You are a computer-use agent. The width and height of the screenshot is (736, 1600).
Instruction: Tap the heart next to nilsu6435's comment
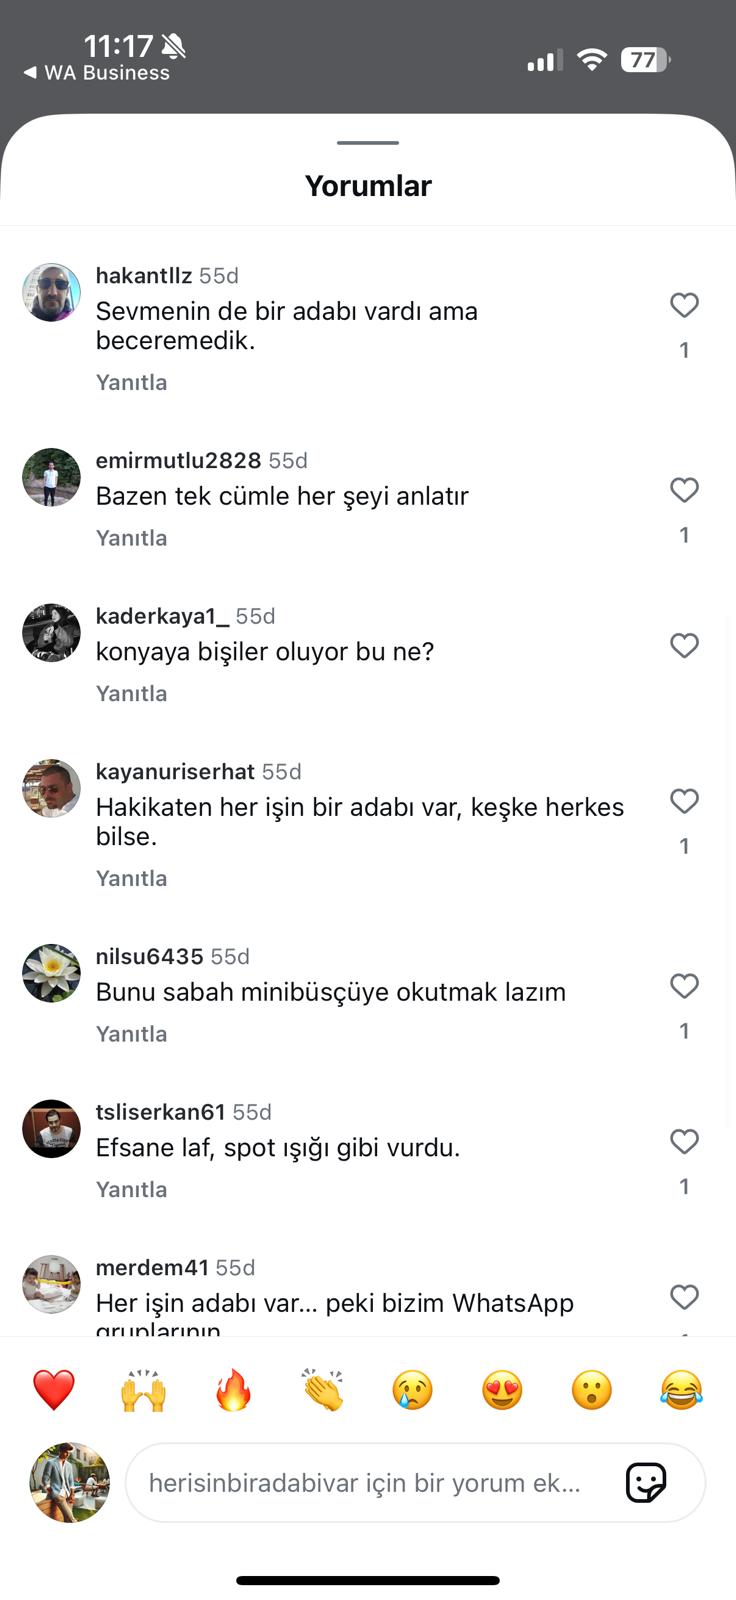684,986
